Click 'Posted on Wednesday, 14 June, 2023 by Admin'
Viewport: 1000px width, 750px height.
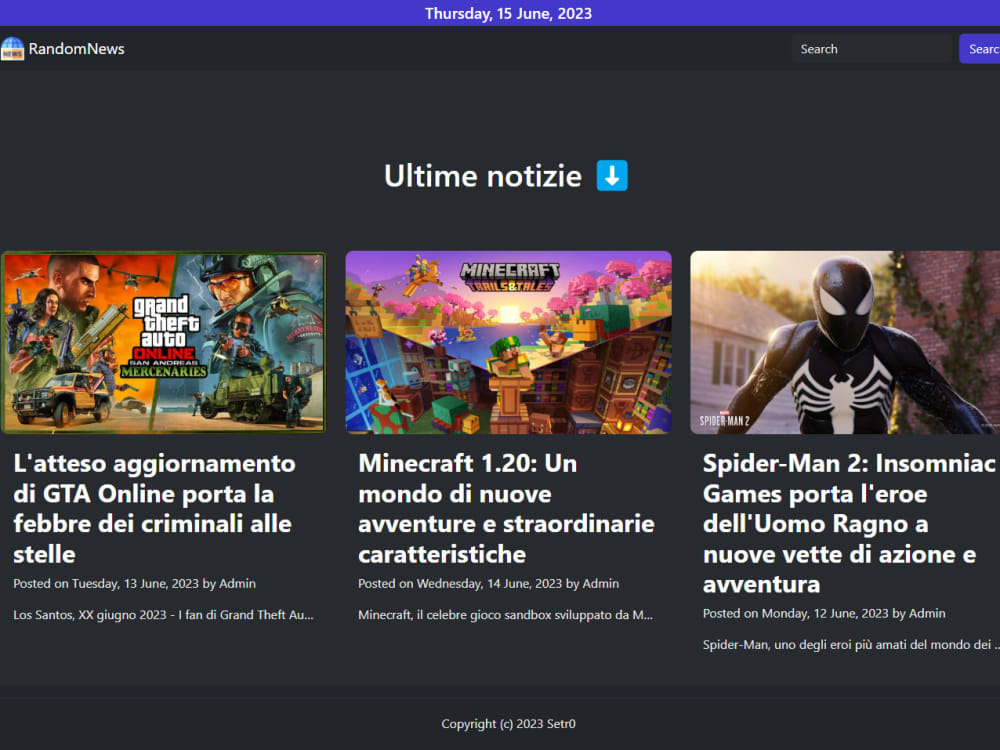[489, 584]
